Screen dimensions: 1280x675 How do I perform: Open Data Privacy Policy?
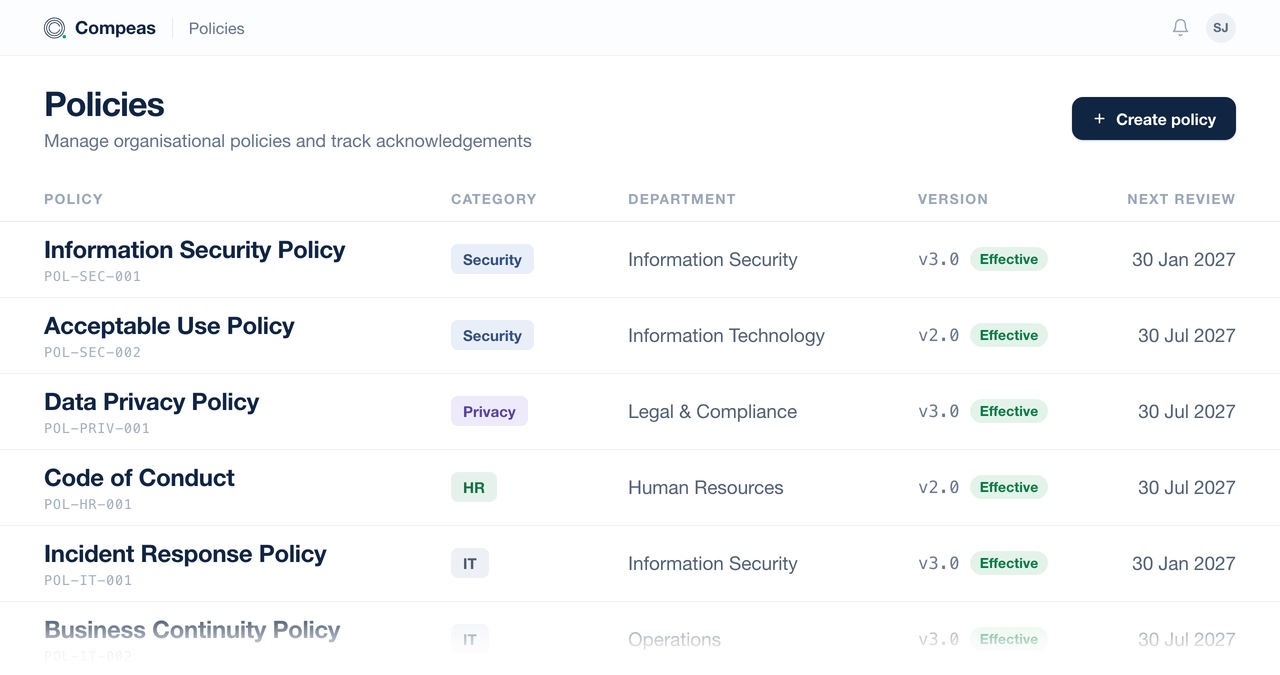tap(152, 402)
